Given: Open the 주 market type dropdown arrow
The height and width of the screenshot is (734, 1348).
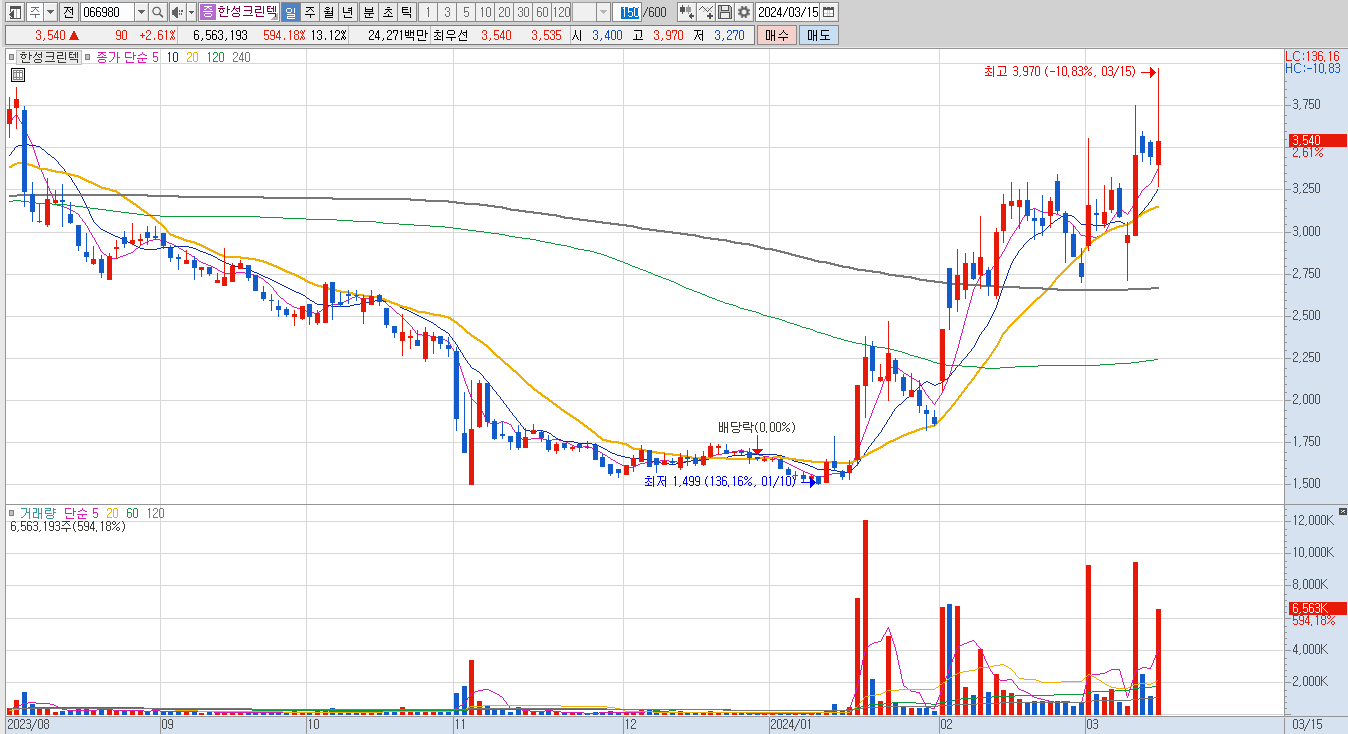Looking at the screenshot, I should tap(50, 12).
